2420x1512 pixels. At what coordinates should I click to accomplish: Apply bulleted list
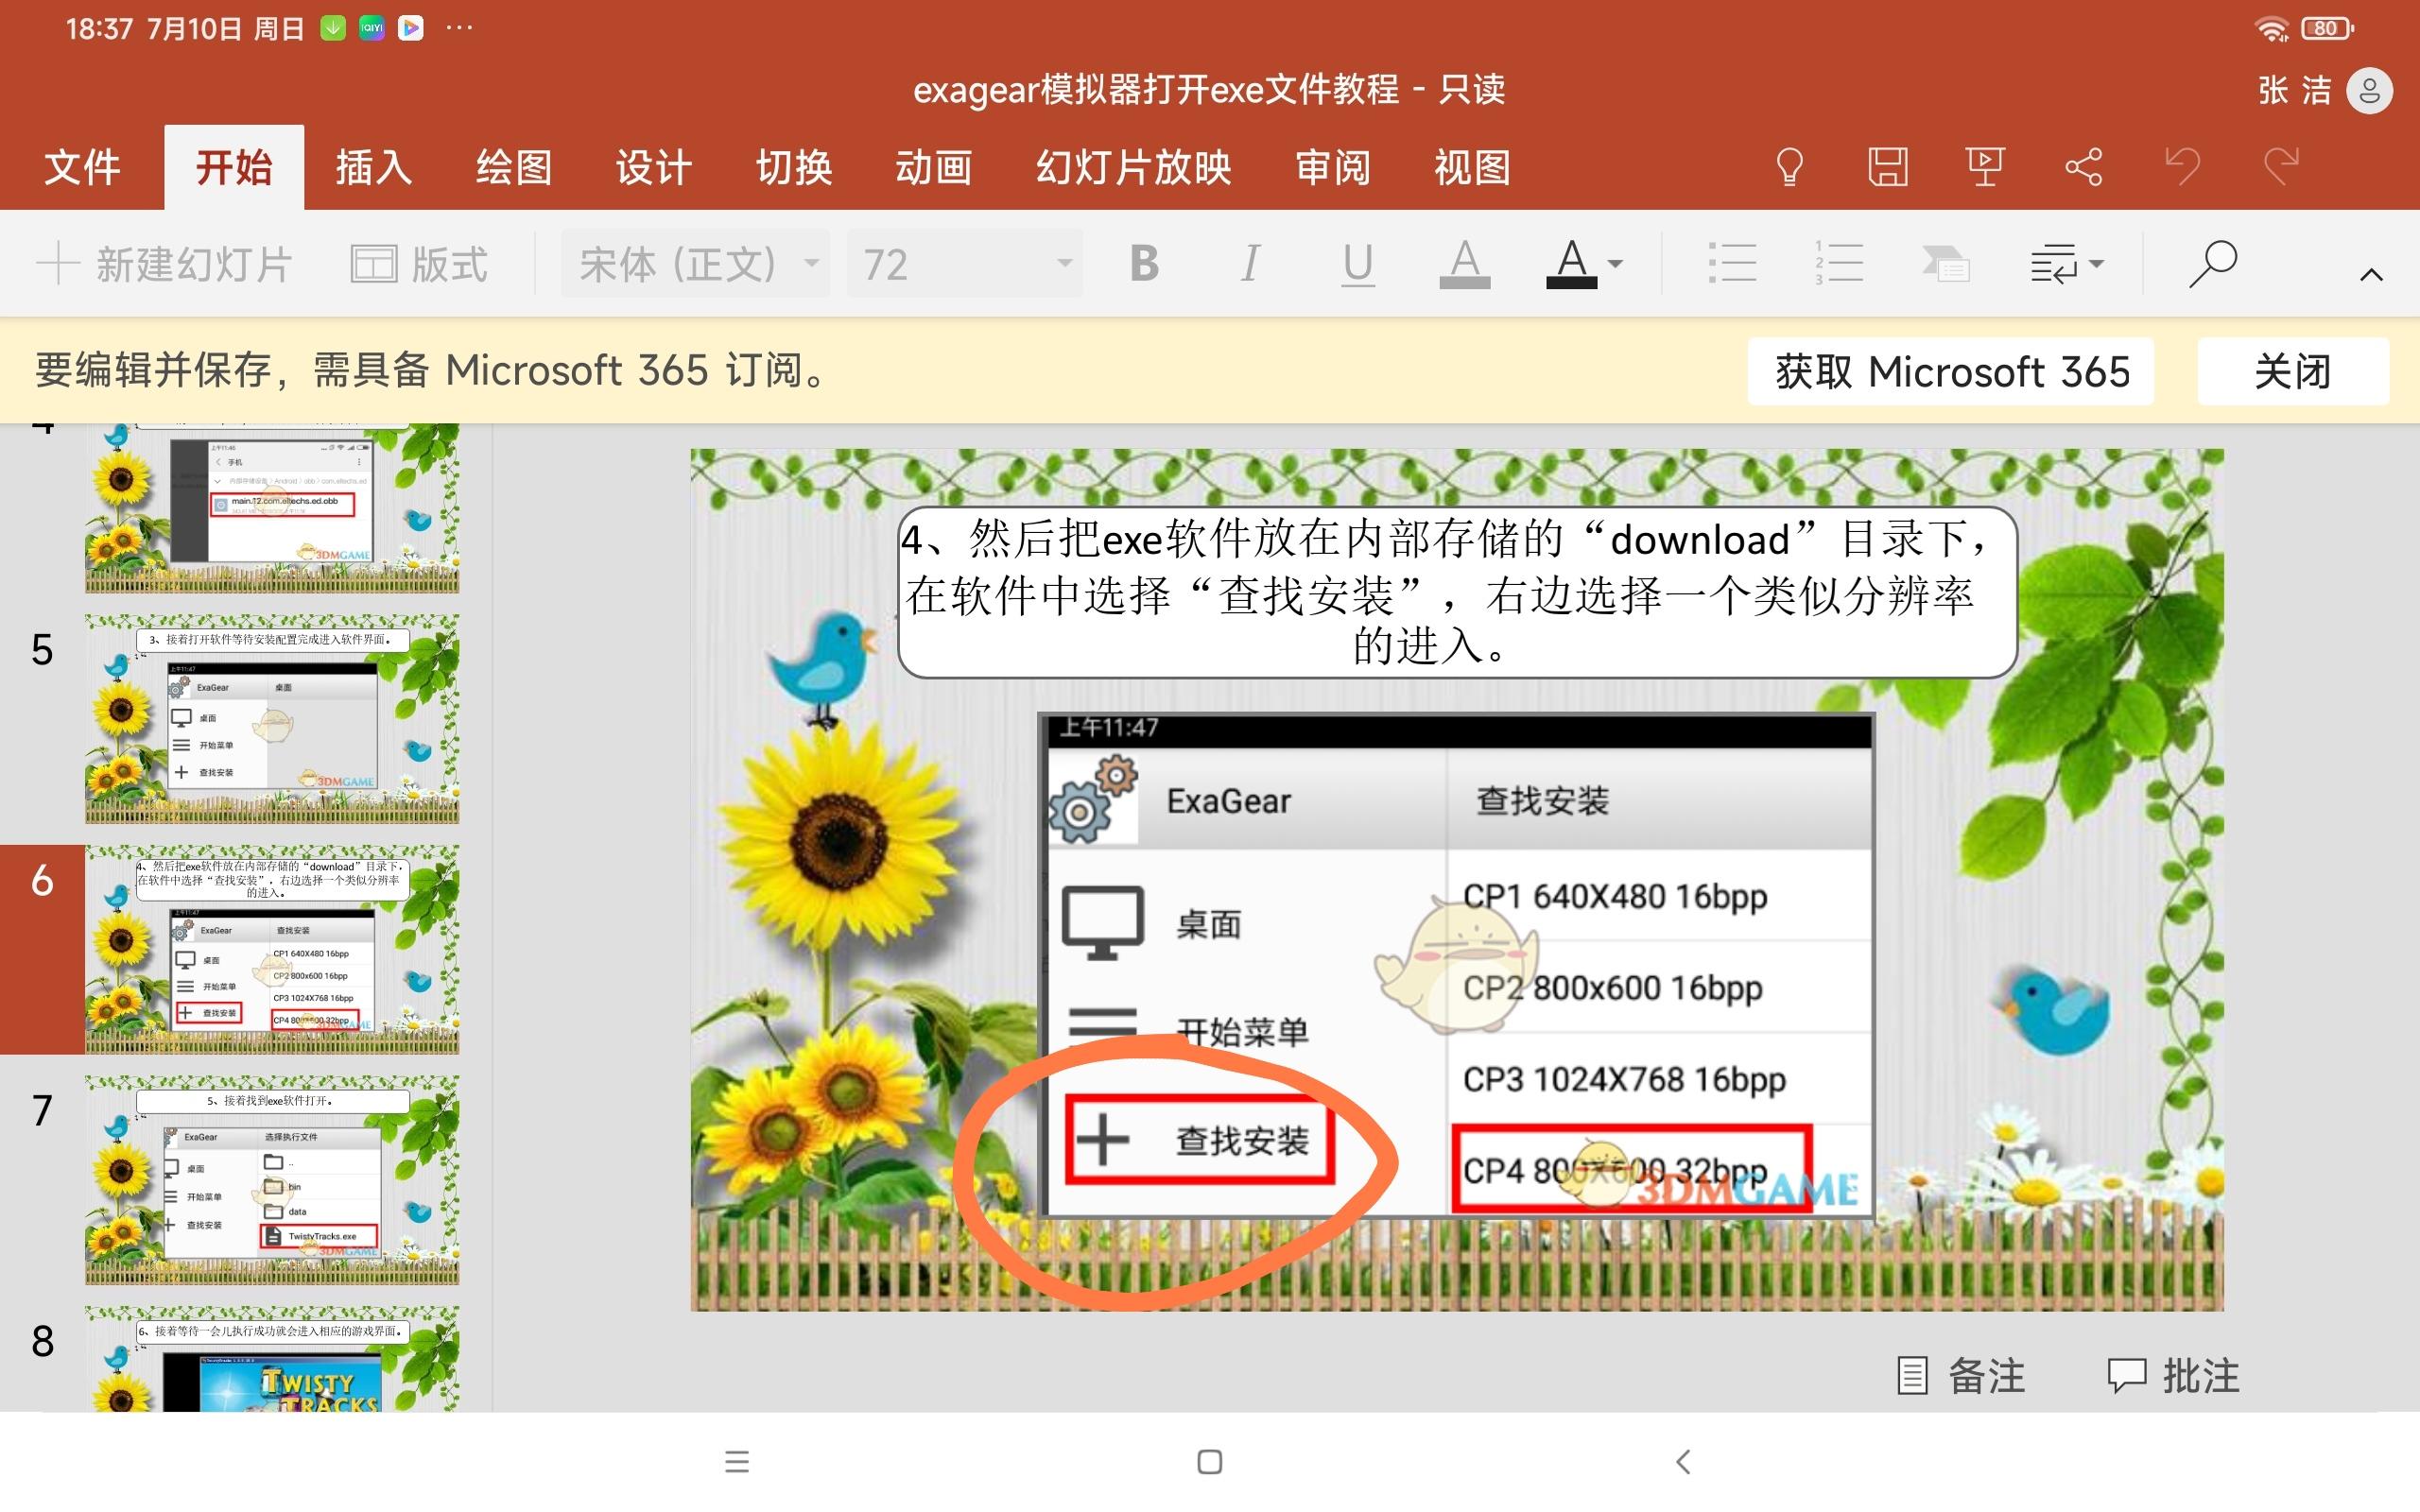(1732, 264)
